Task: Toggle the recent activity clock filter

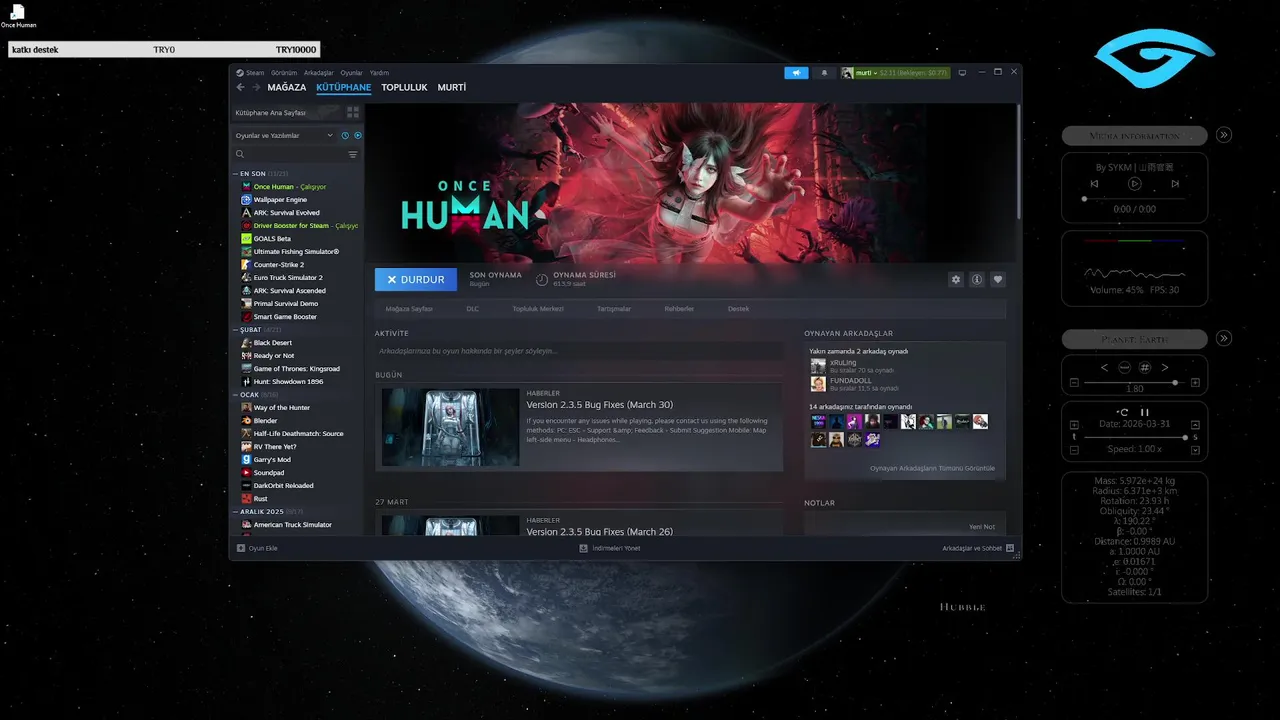Action: coord(346,135)
